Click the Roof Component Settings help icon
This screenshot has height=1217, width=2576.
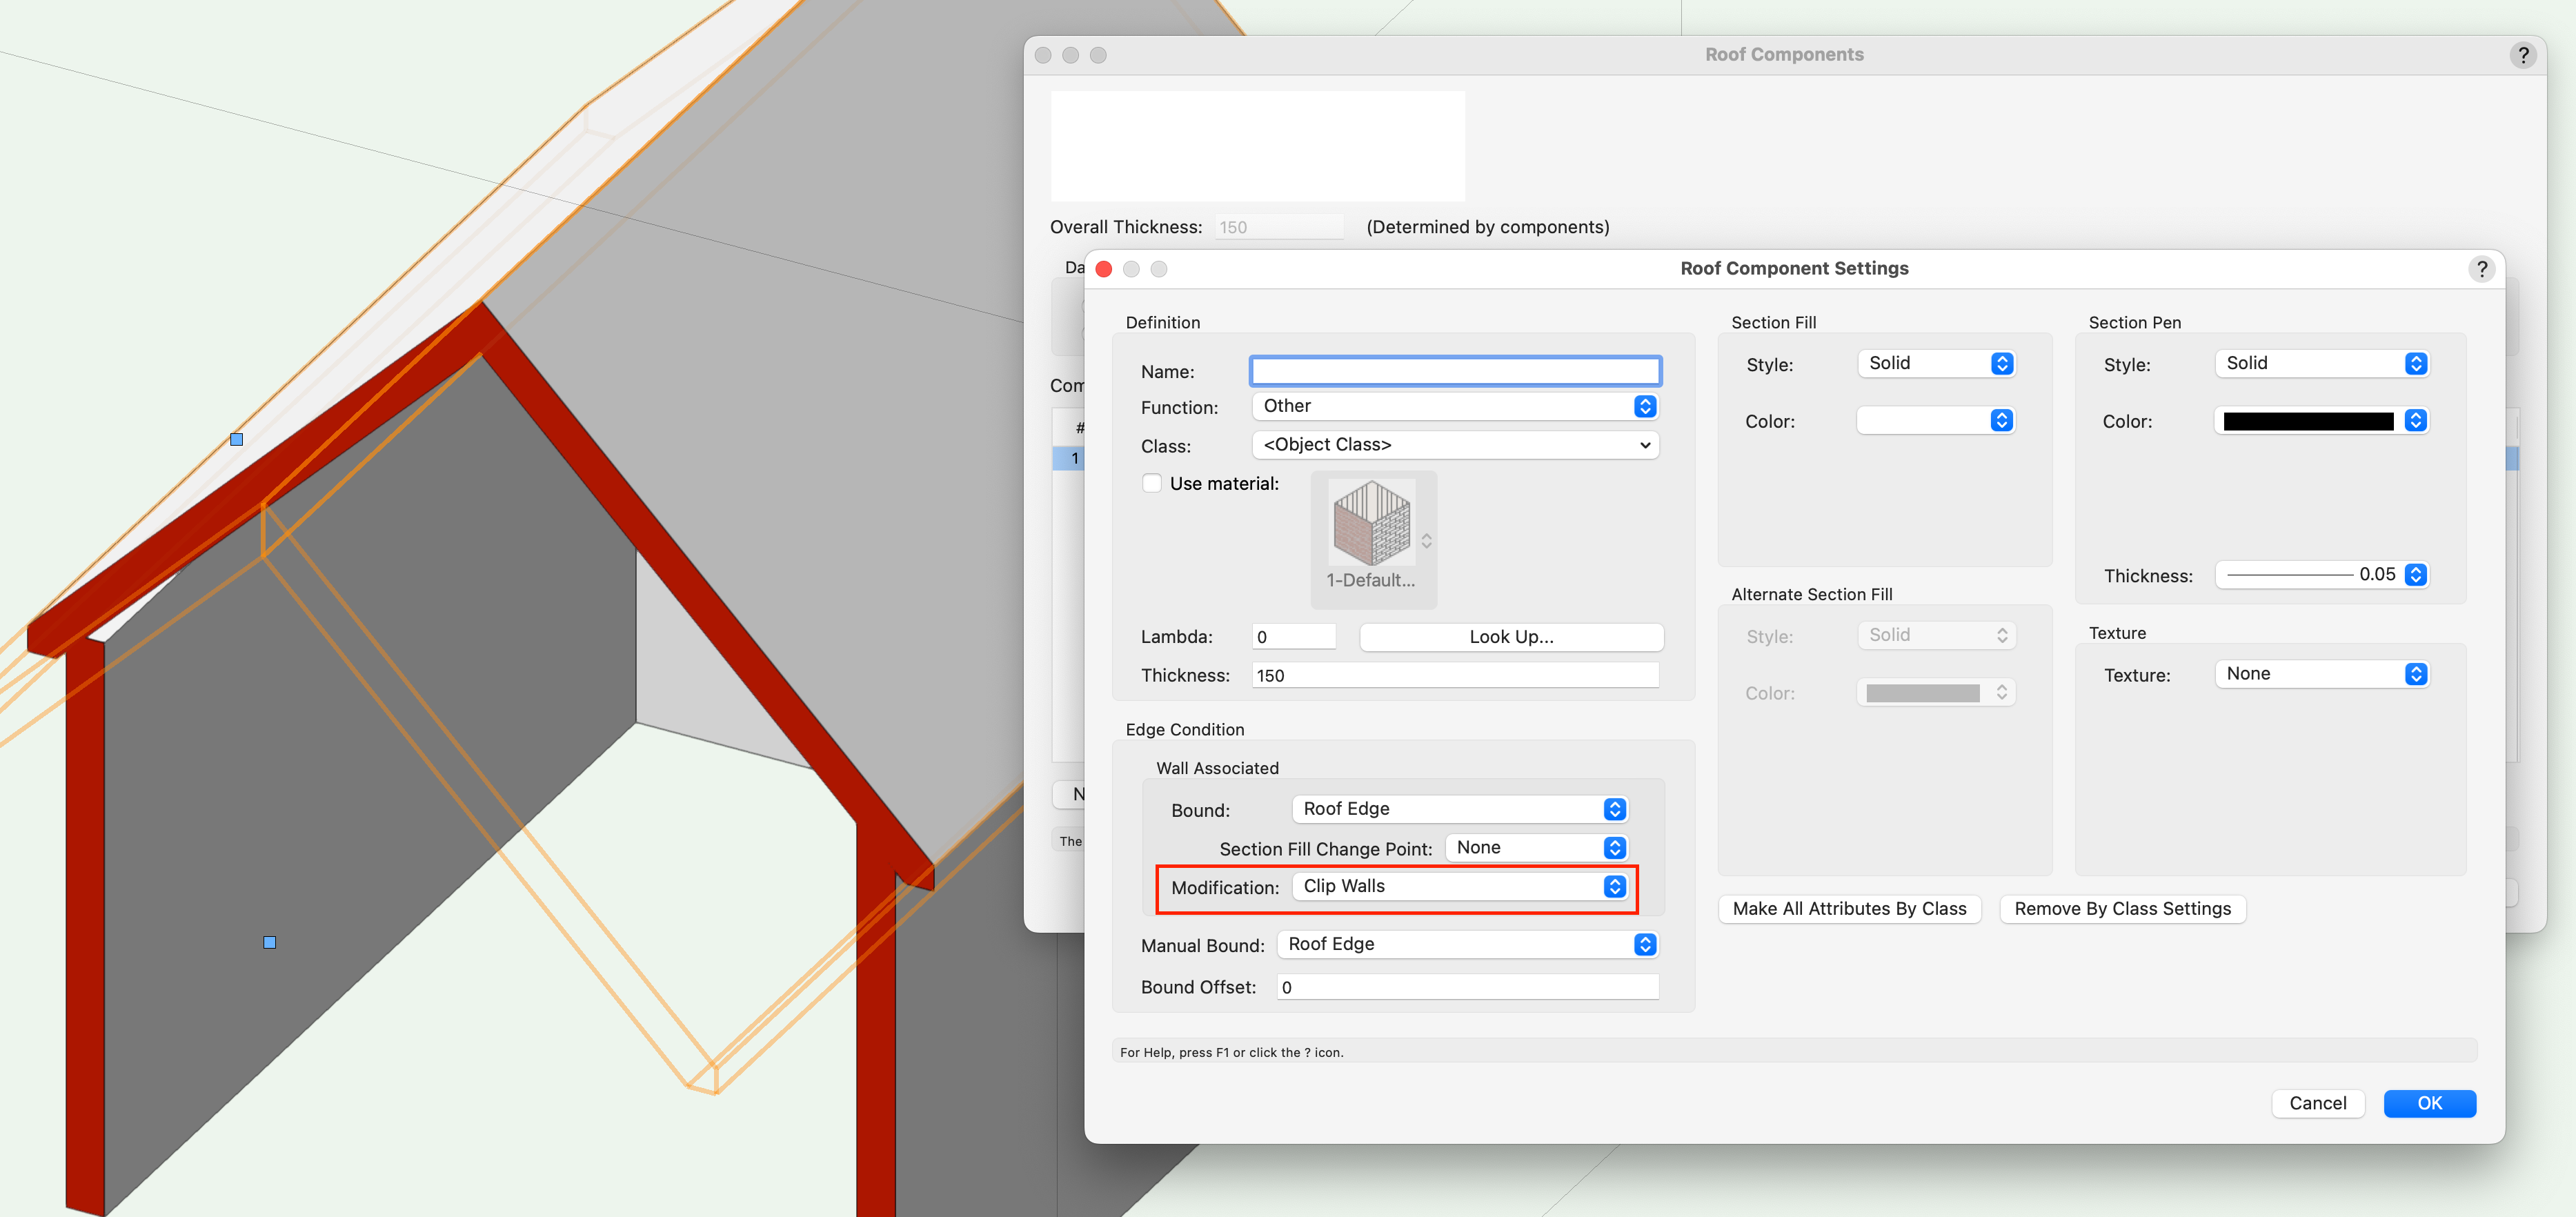pos(2481,269)
